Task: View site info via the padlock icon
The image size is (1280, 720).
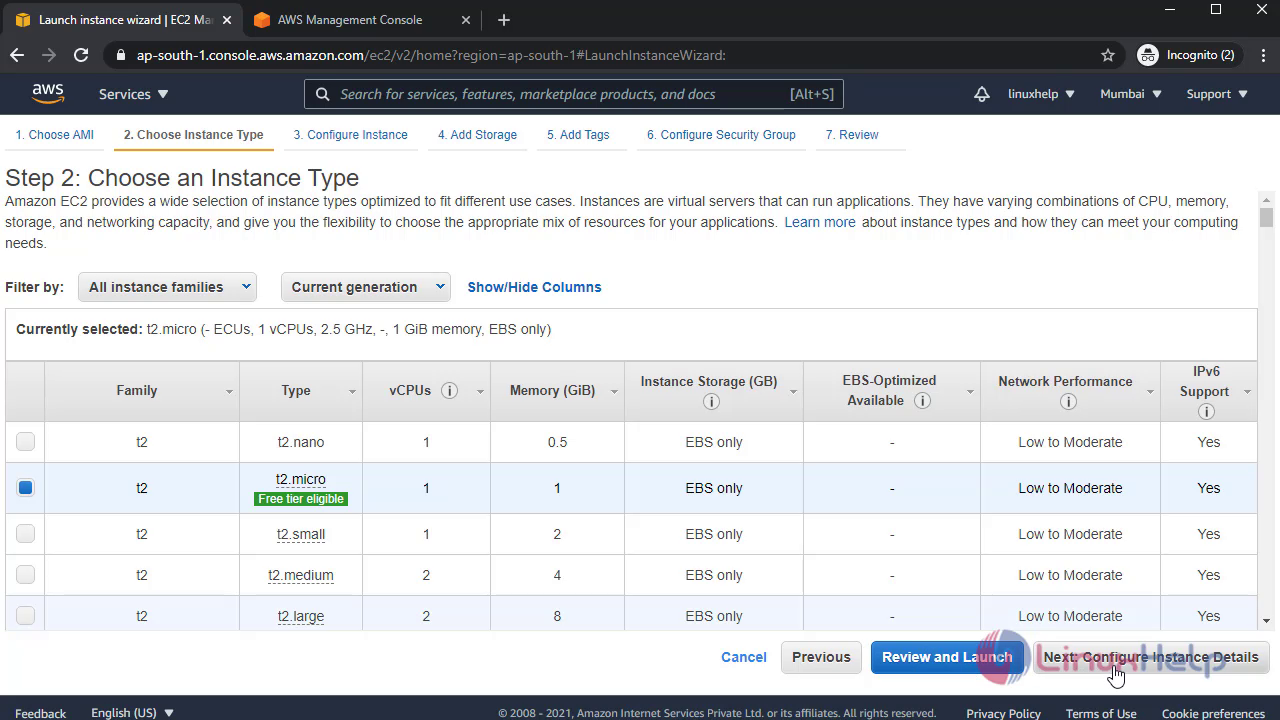Action: coord(120,55)
